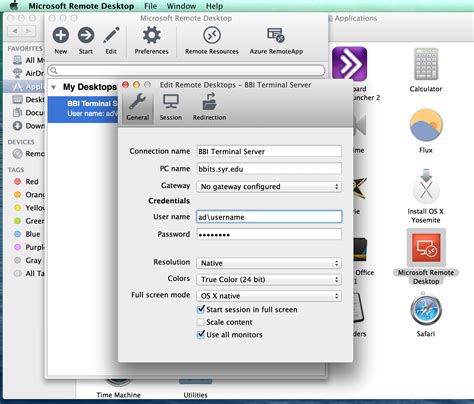Click All Tags in Finder sidebar
The image size is (474, 404).
pos(29,273)
